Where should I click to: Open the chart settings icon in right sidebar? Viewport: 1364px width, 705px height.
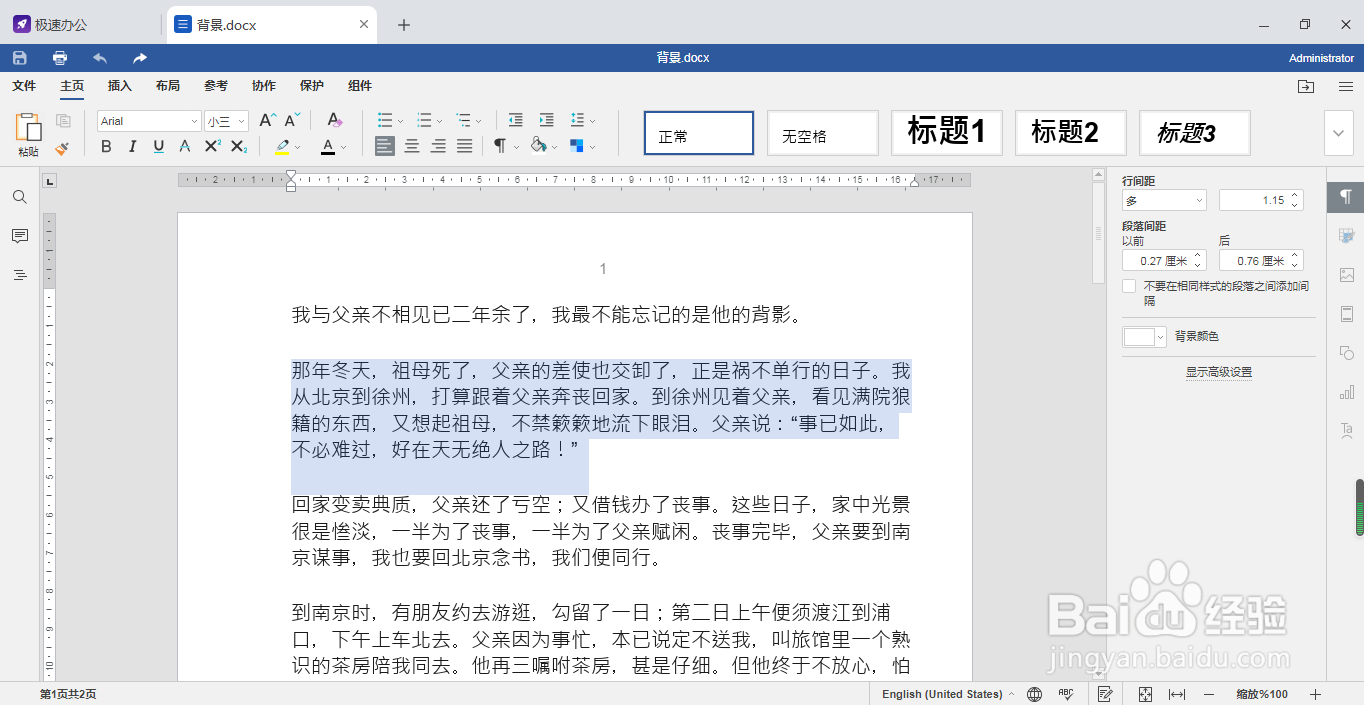click(x=1346, y=392)
